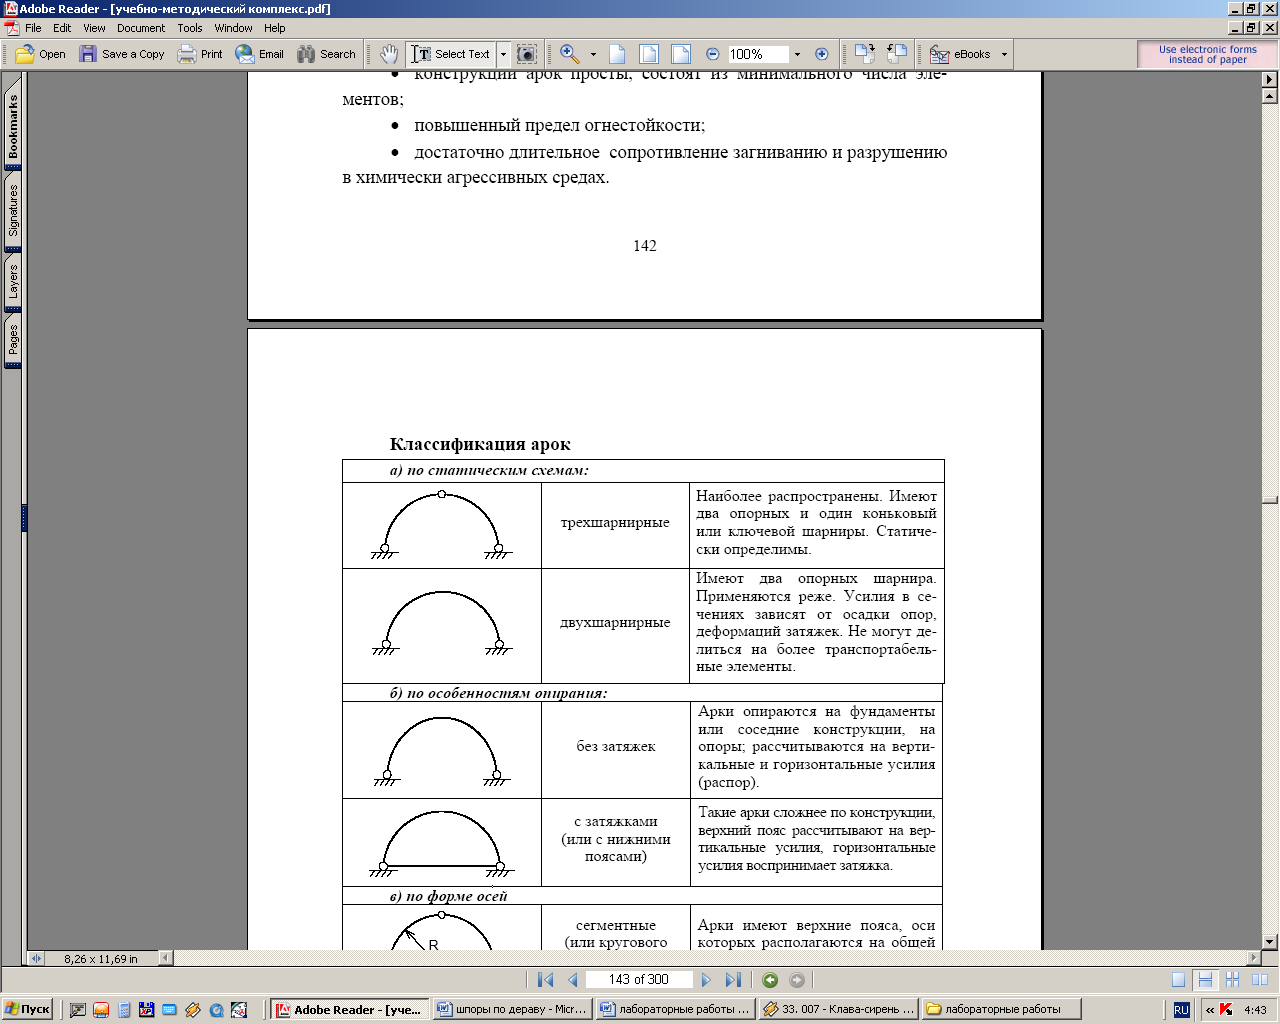
Task: Click the Print icon in toolbar
Action: pos(200,54)
